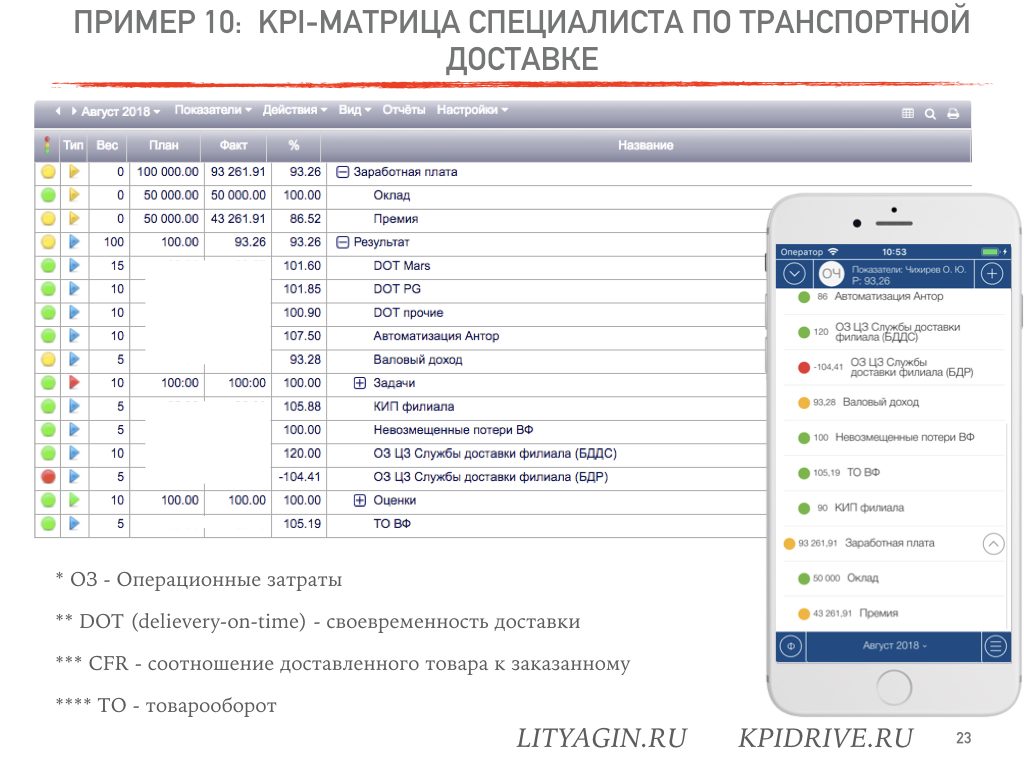Sort by the Тип column header
This screenshot has width=1024, height=768.
click(73, 145)
